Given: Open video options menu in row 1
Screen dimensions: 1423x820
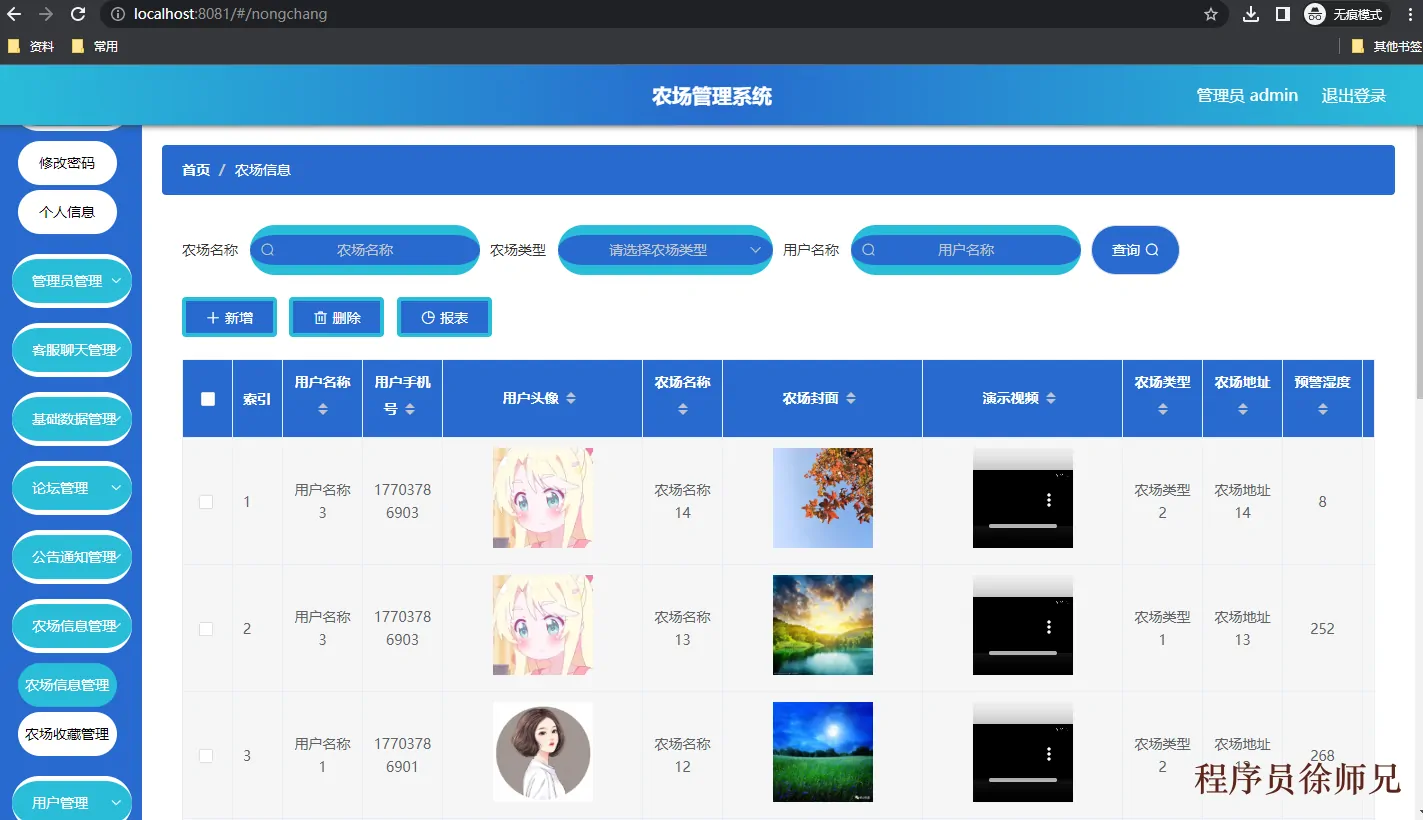Looking at the screenshot, I should 1049,500.
